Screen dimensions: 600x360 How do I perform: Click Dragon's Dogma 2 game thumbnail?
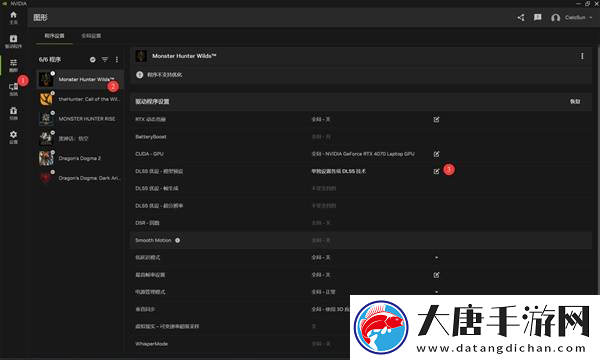point(46,158)
